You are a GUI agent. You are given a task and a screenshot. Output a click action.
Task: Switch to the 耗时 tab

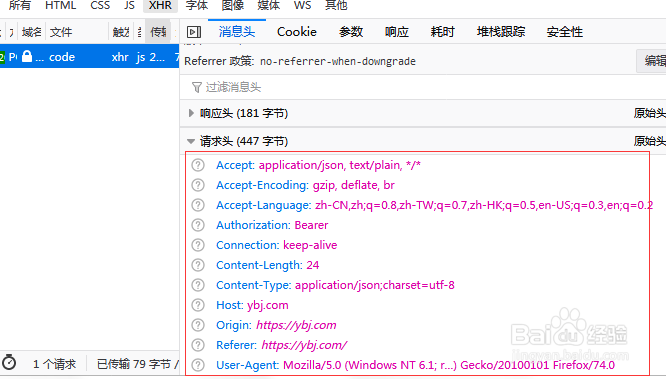click(443, 32)
